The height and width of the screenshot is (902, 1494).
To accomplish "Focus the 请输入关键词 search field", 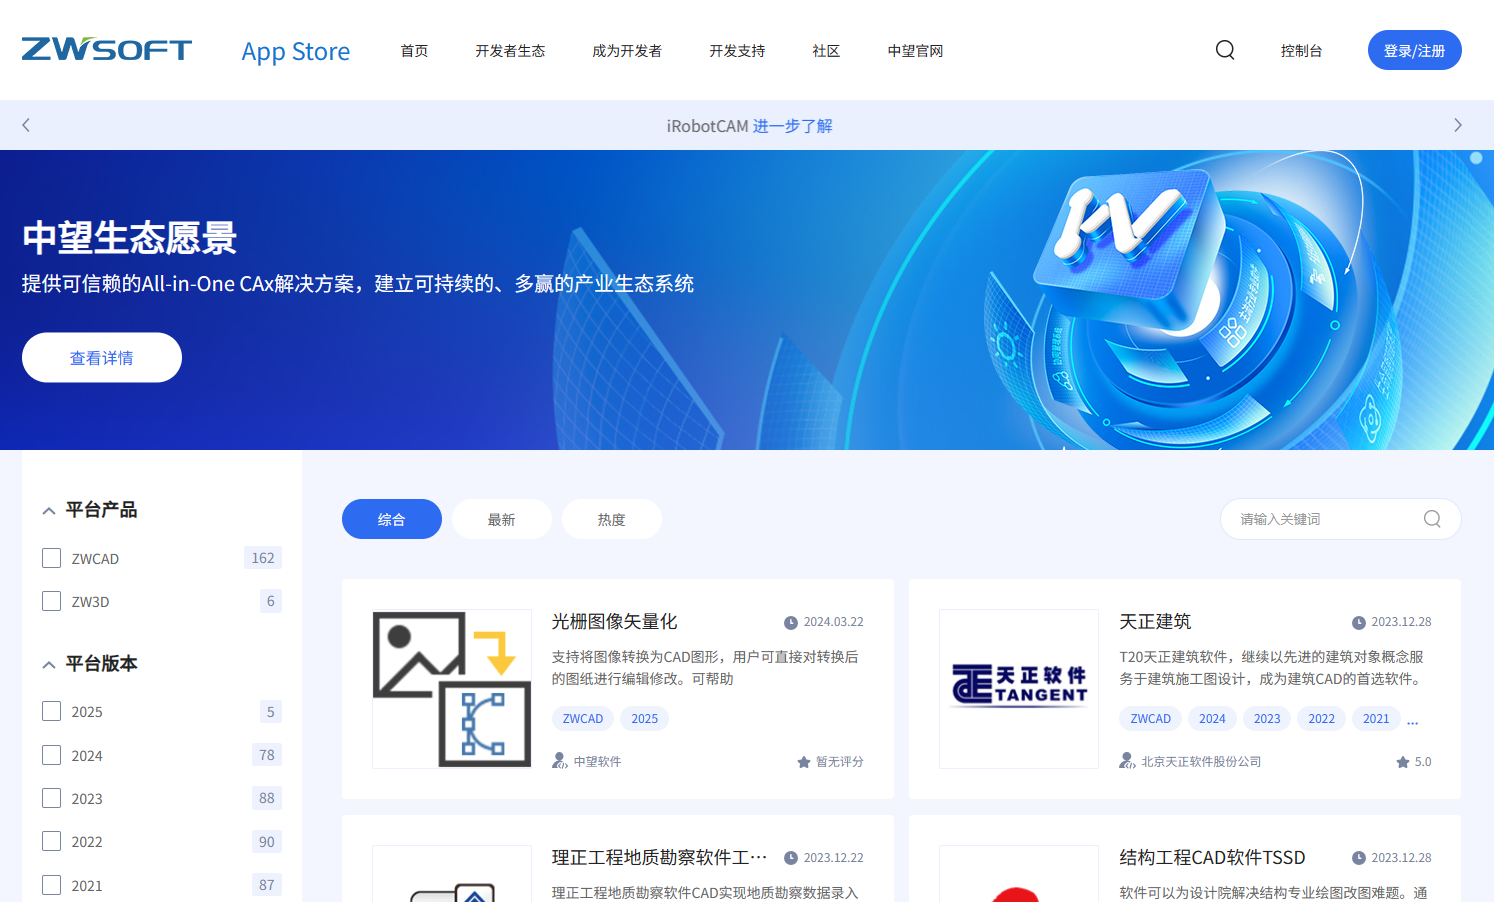I will point(1340,519).
